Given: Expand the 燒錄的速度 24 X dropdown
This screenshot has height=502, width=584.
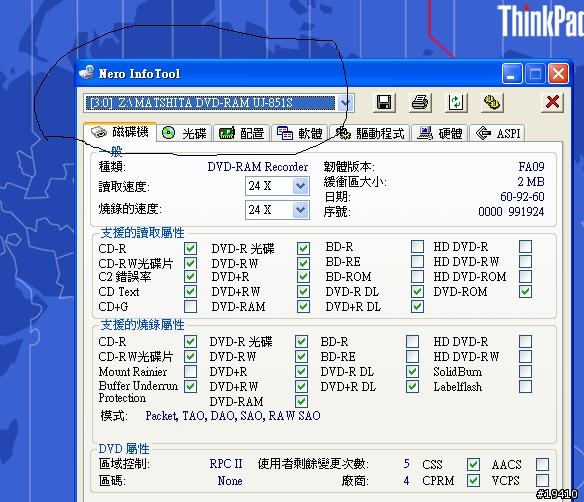Looking at the screenshot, I should [x=301, y=210].
